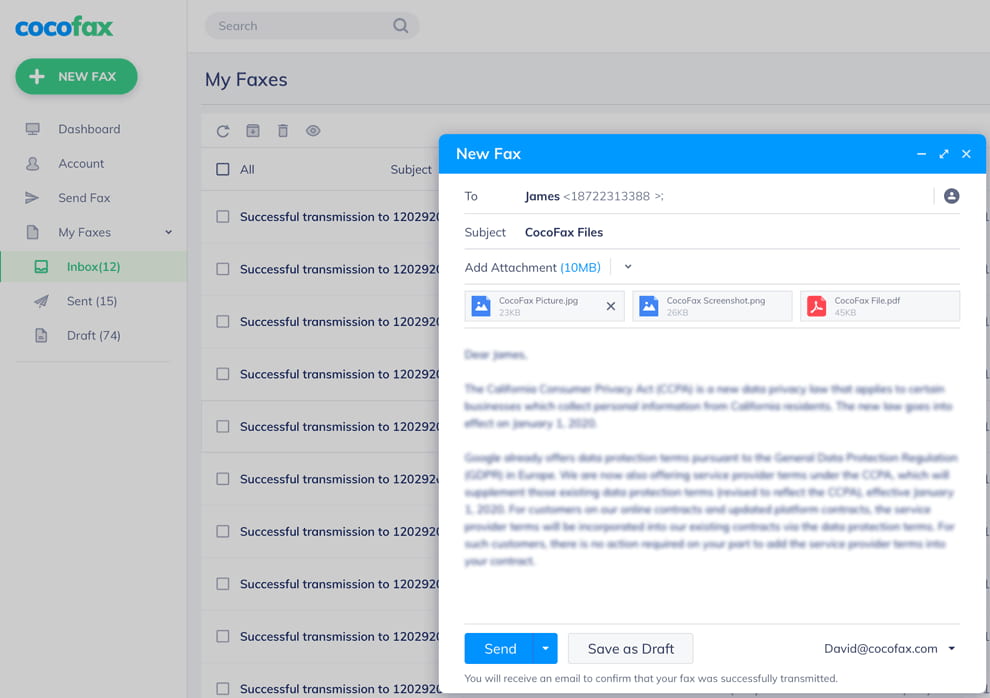Check the ninth Successful transmission row checkbox
Viewport: 990px width, 698px height.
(x=223, y=636)
